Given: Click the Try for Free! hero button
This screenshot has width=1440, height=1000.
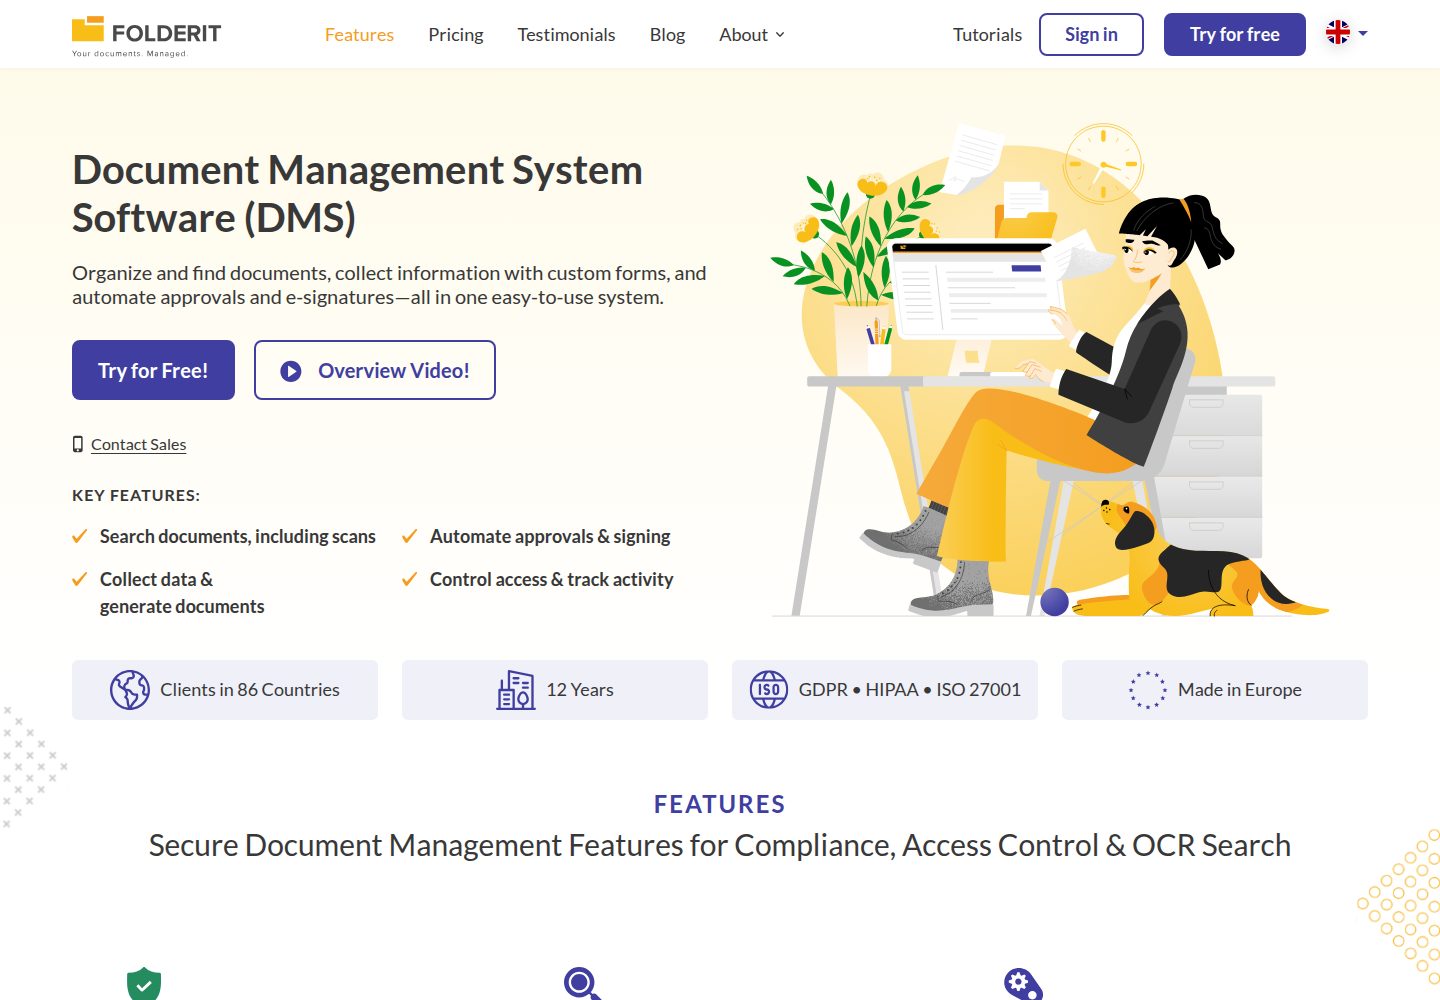Looking at the screenshot, I should tap(153, 370).
